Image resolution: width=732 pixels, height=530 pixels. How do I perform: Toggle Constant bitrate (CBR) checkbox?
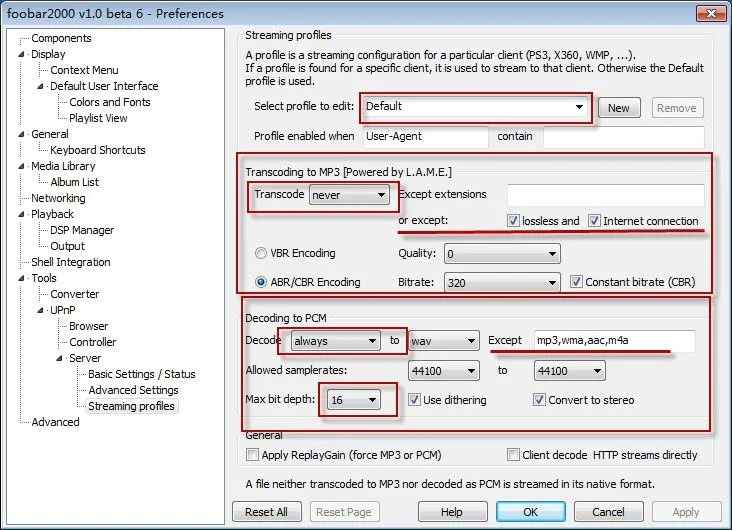click(576, 282)
